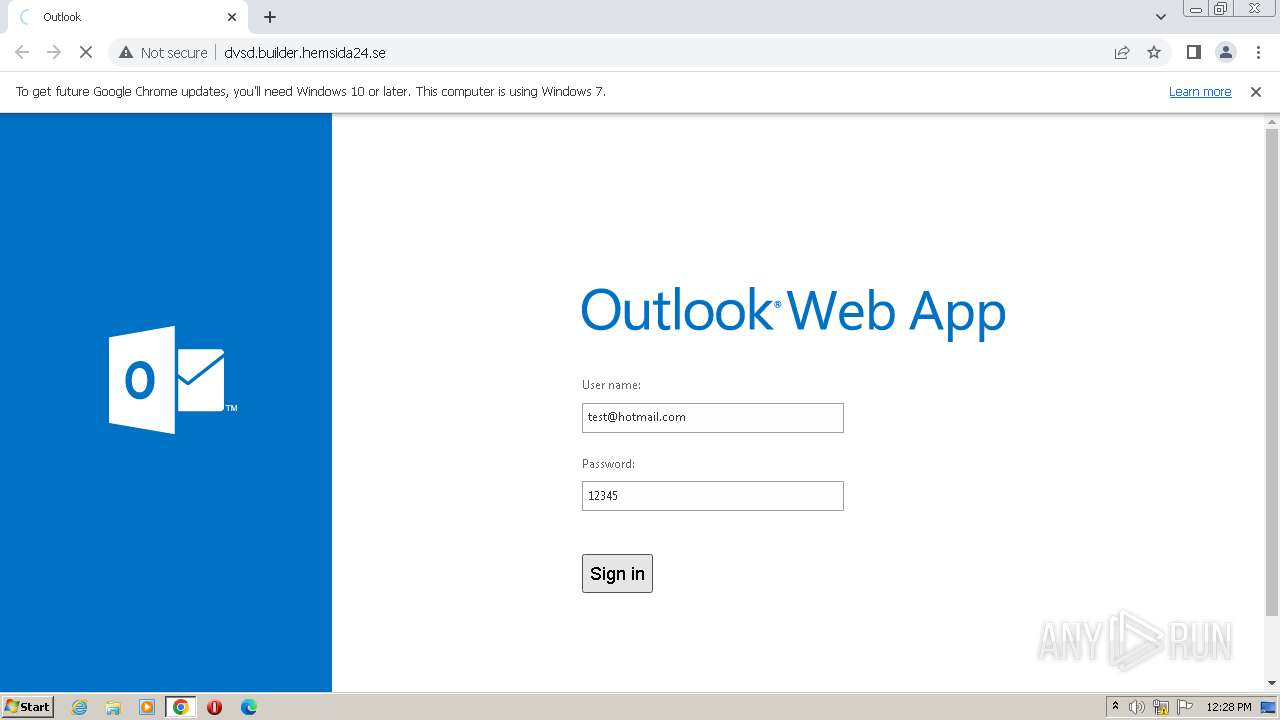The image size is (1280, 720).
Task: Open a new tab
Action: coord(270,17)
